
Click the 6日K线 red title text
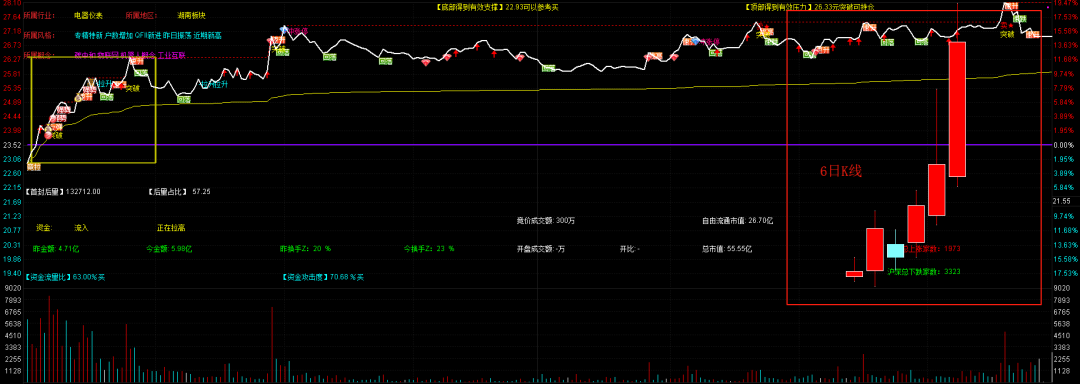click(840, 173)
